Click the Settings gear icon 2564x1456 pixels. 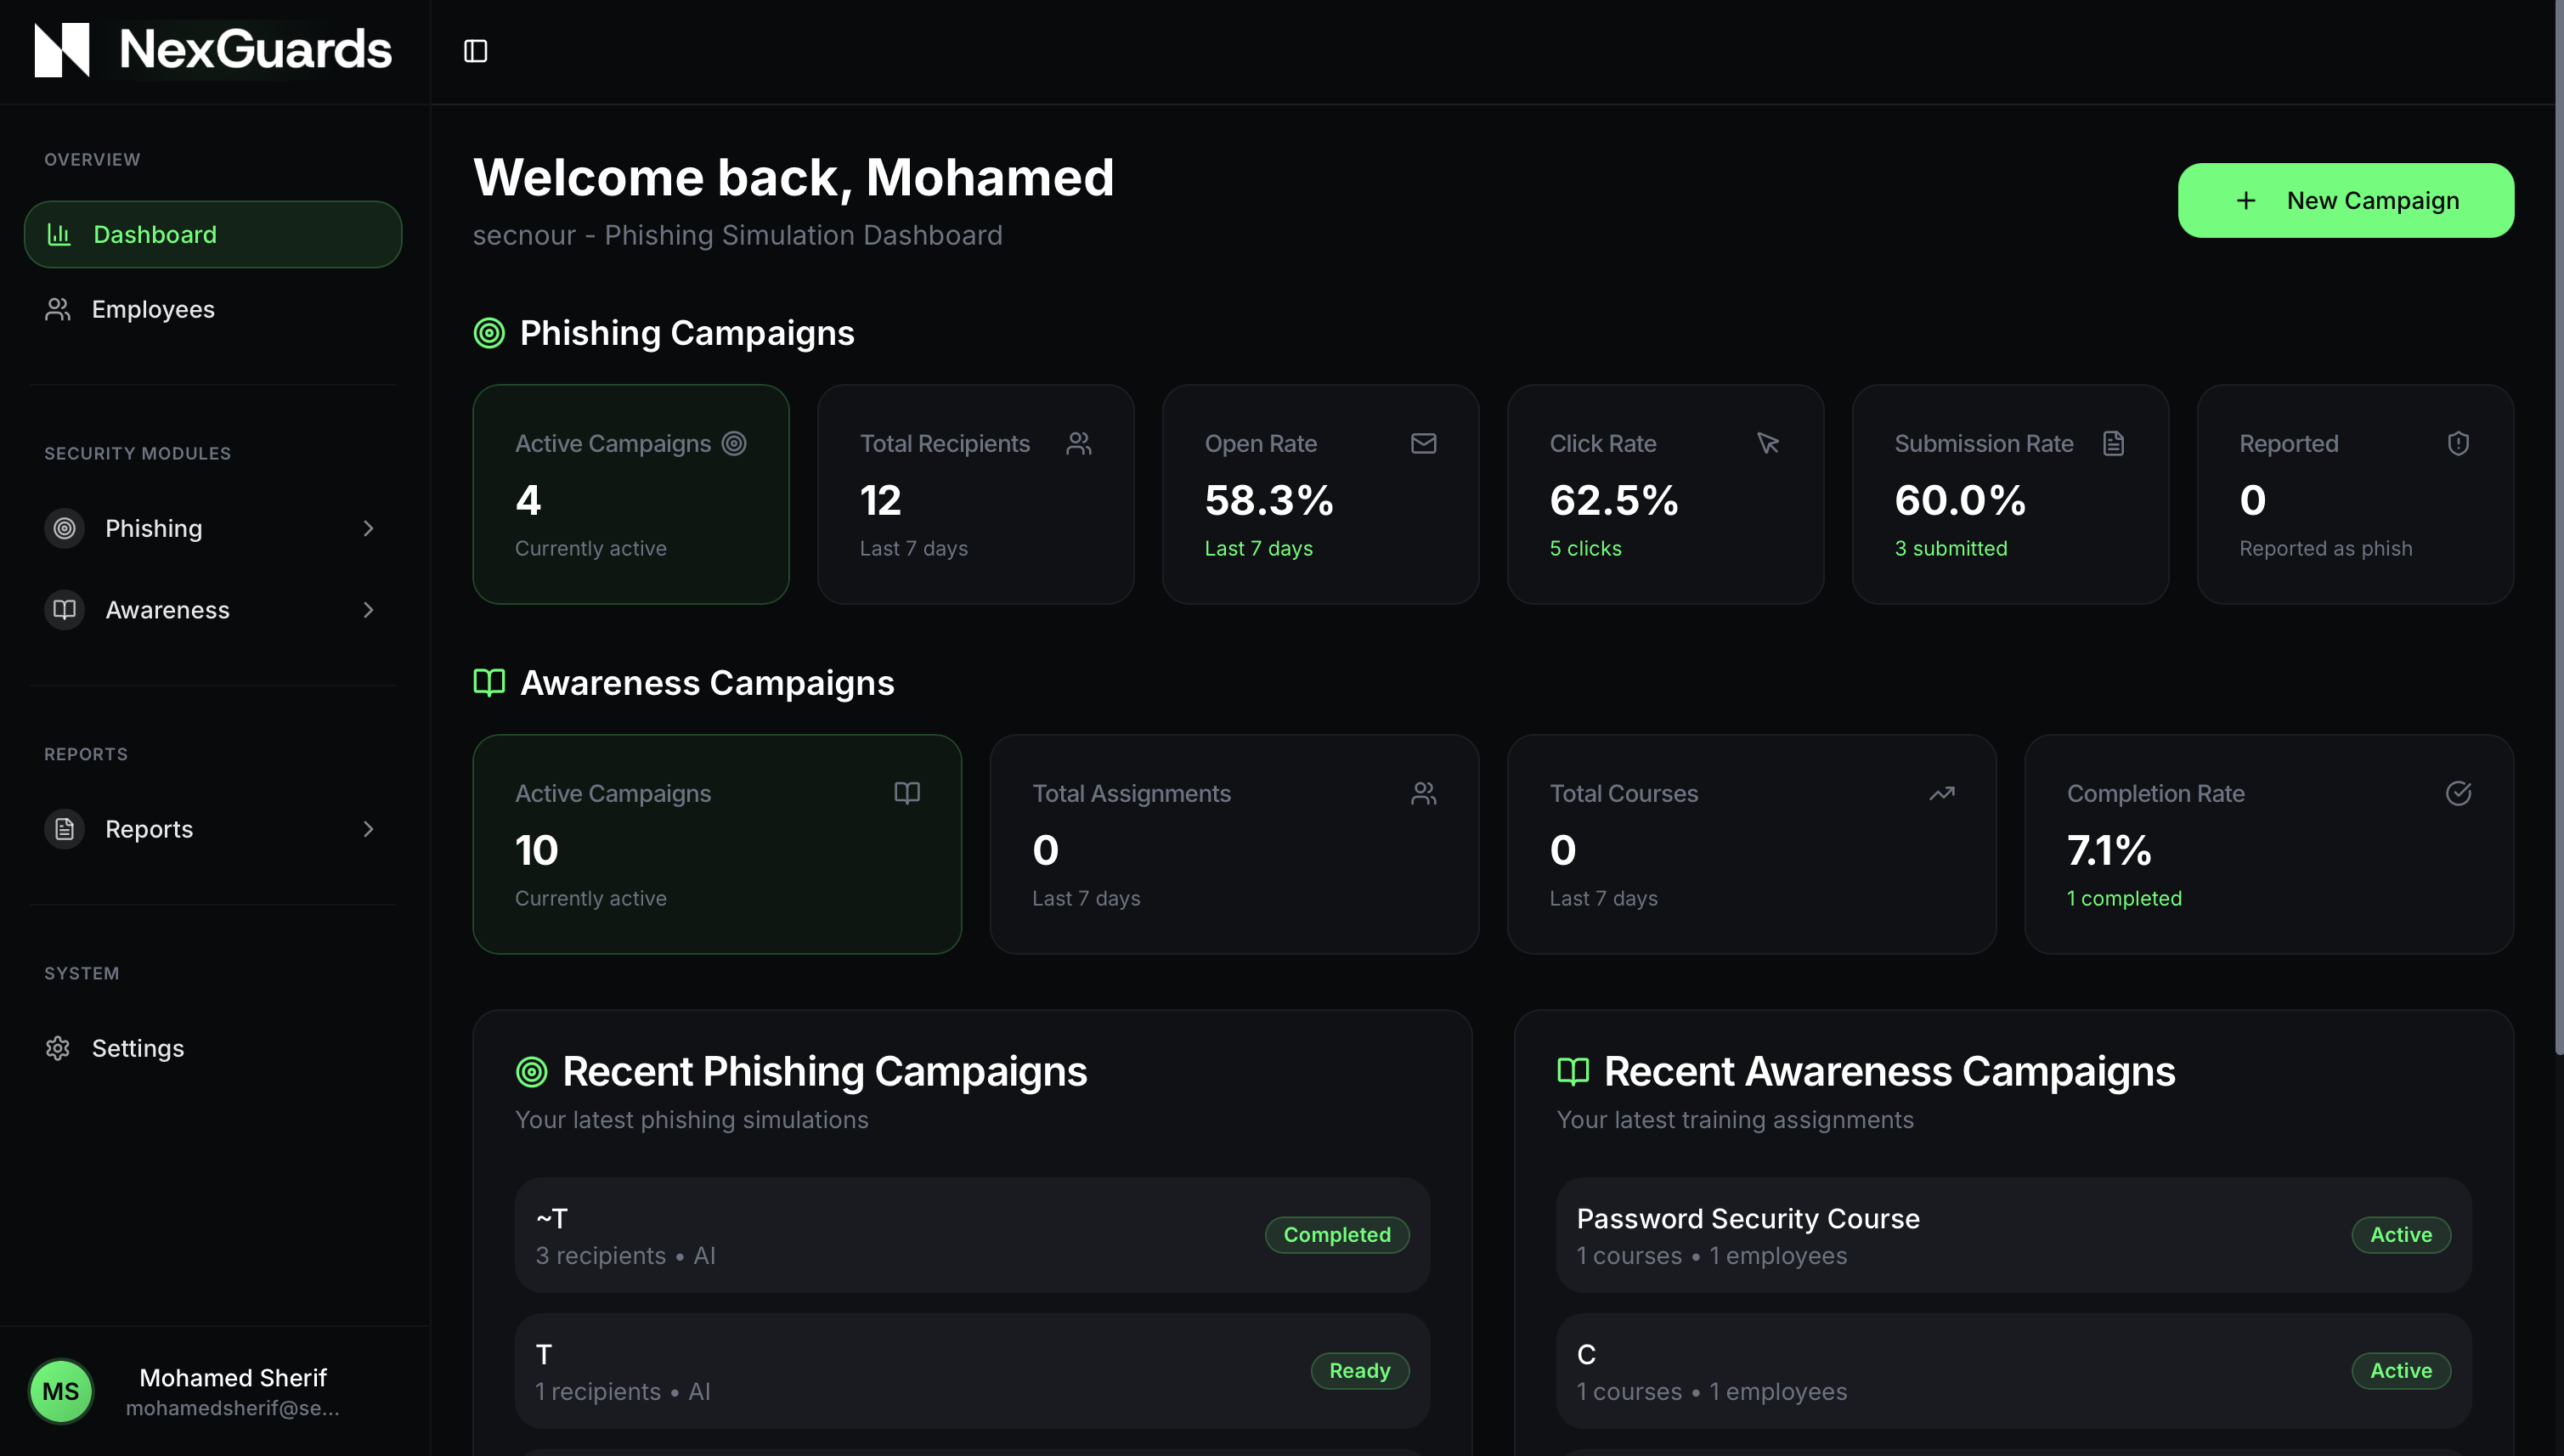pyautogui.click(x=58, y=1048)
